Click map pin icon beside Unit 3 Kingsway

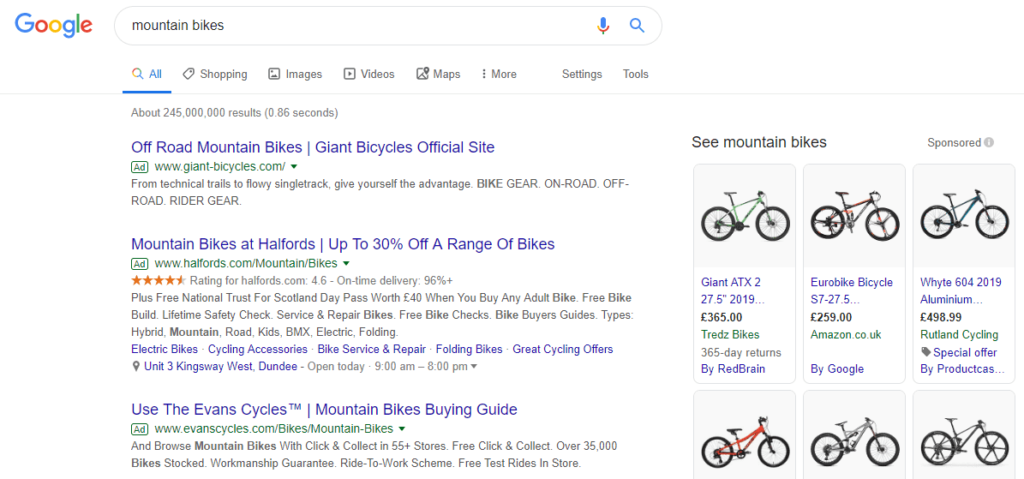[136, 367]
